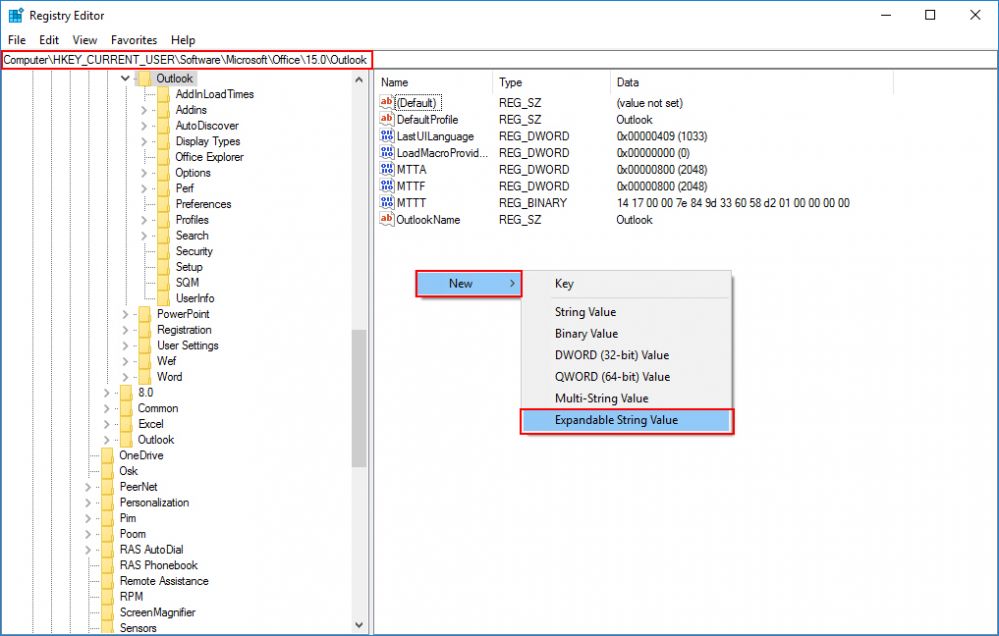Select the RAS Phonebook folder icon
The image size is (999, 636).
108,565
